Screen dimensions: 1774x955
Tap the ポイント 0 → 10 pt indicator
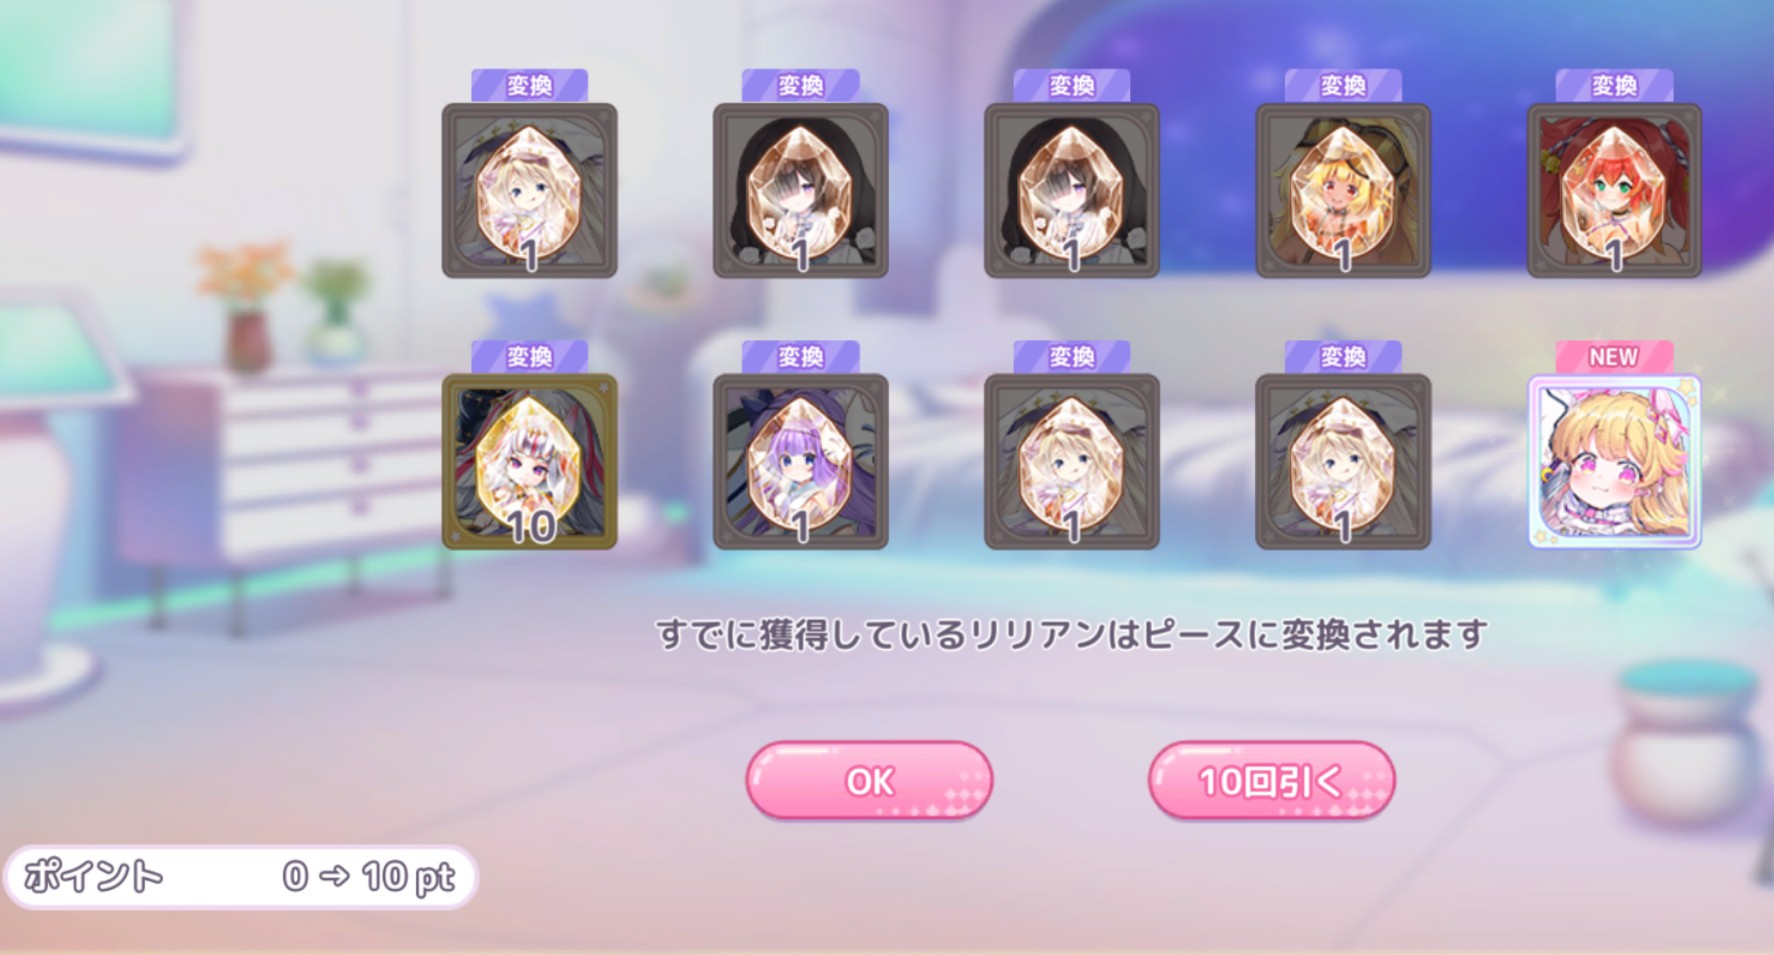(240, 877)
